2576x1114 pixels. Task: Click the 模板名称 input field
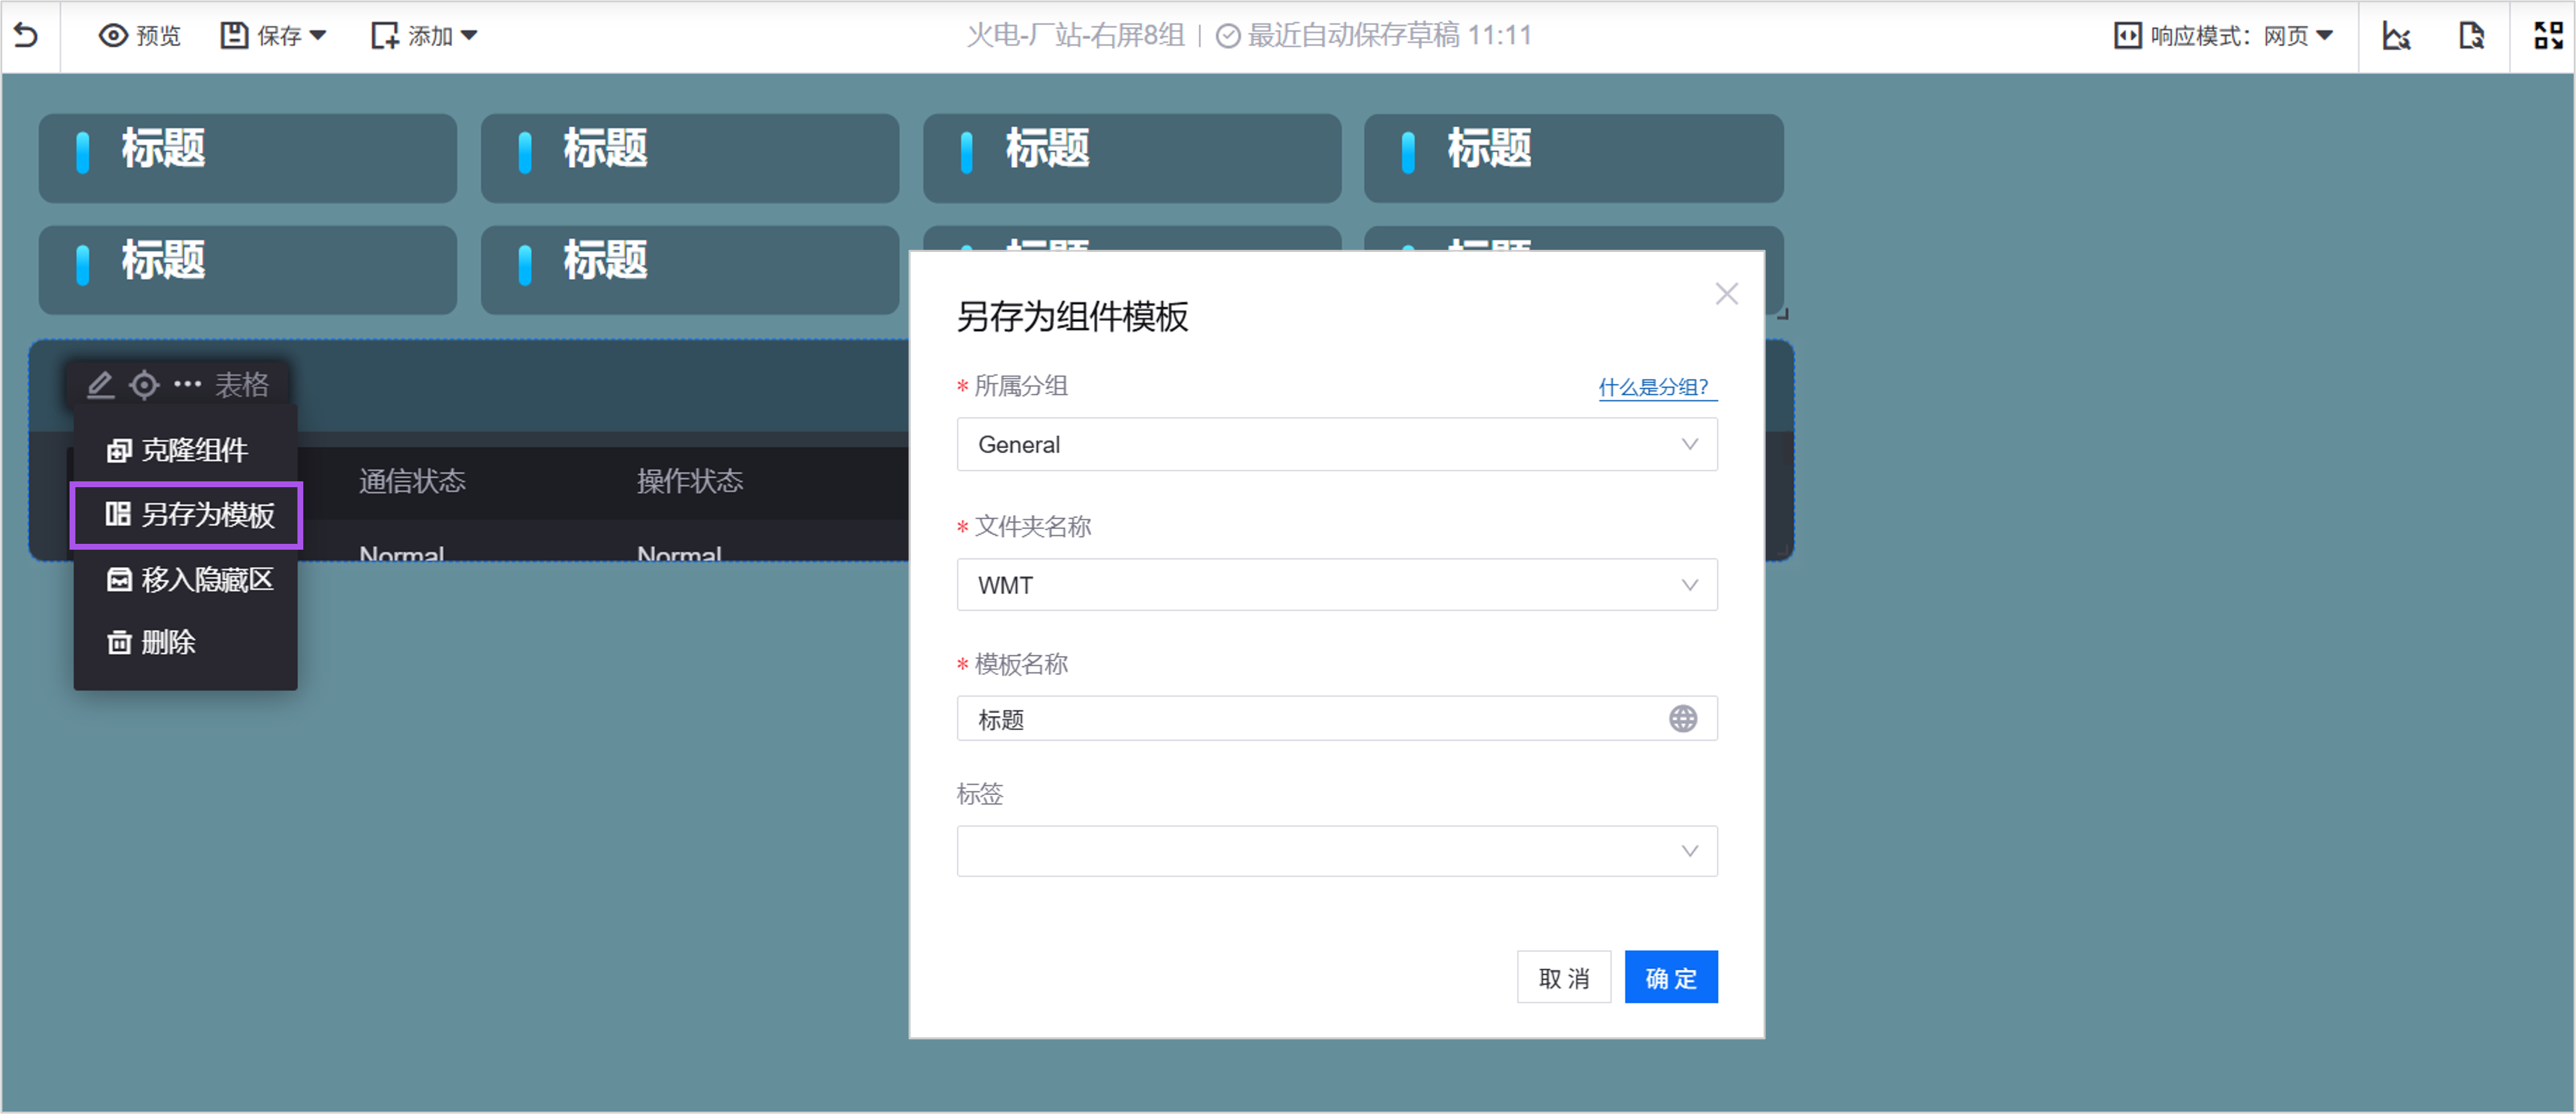click(1337, 719)
